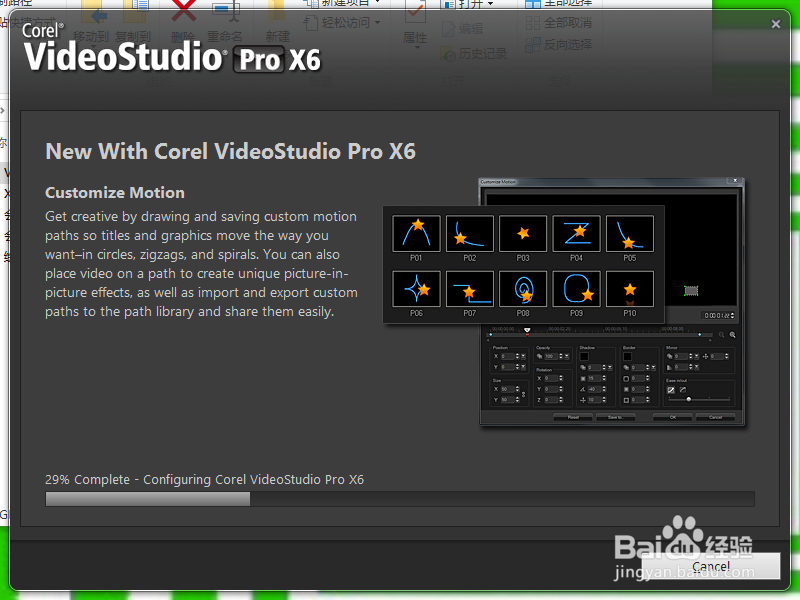
Task: Click the P06 four-point star path thumbnail
Action: 416,289
